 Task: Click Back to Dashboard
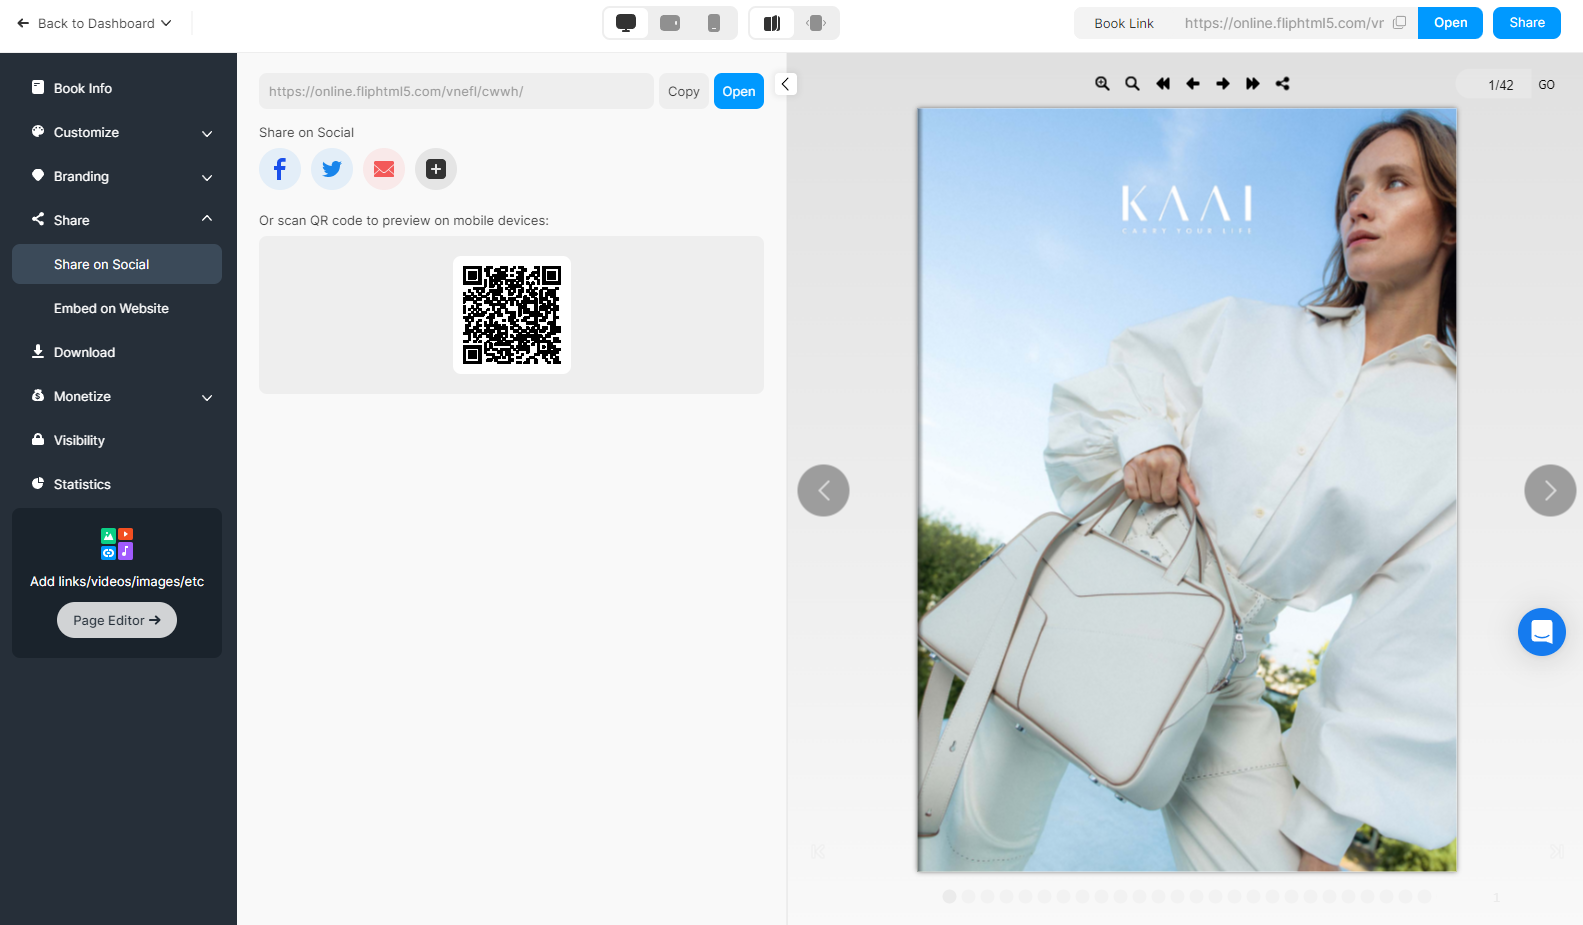94,23
